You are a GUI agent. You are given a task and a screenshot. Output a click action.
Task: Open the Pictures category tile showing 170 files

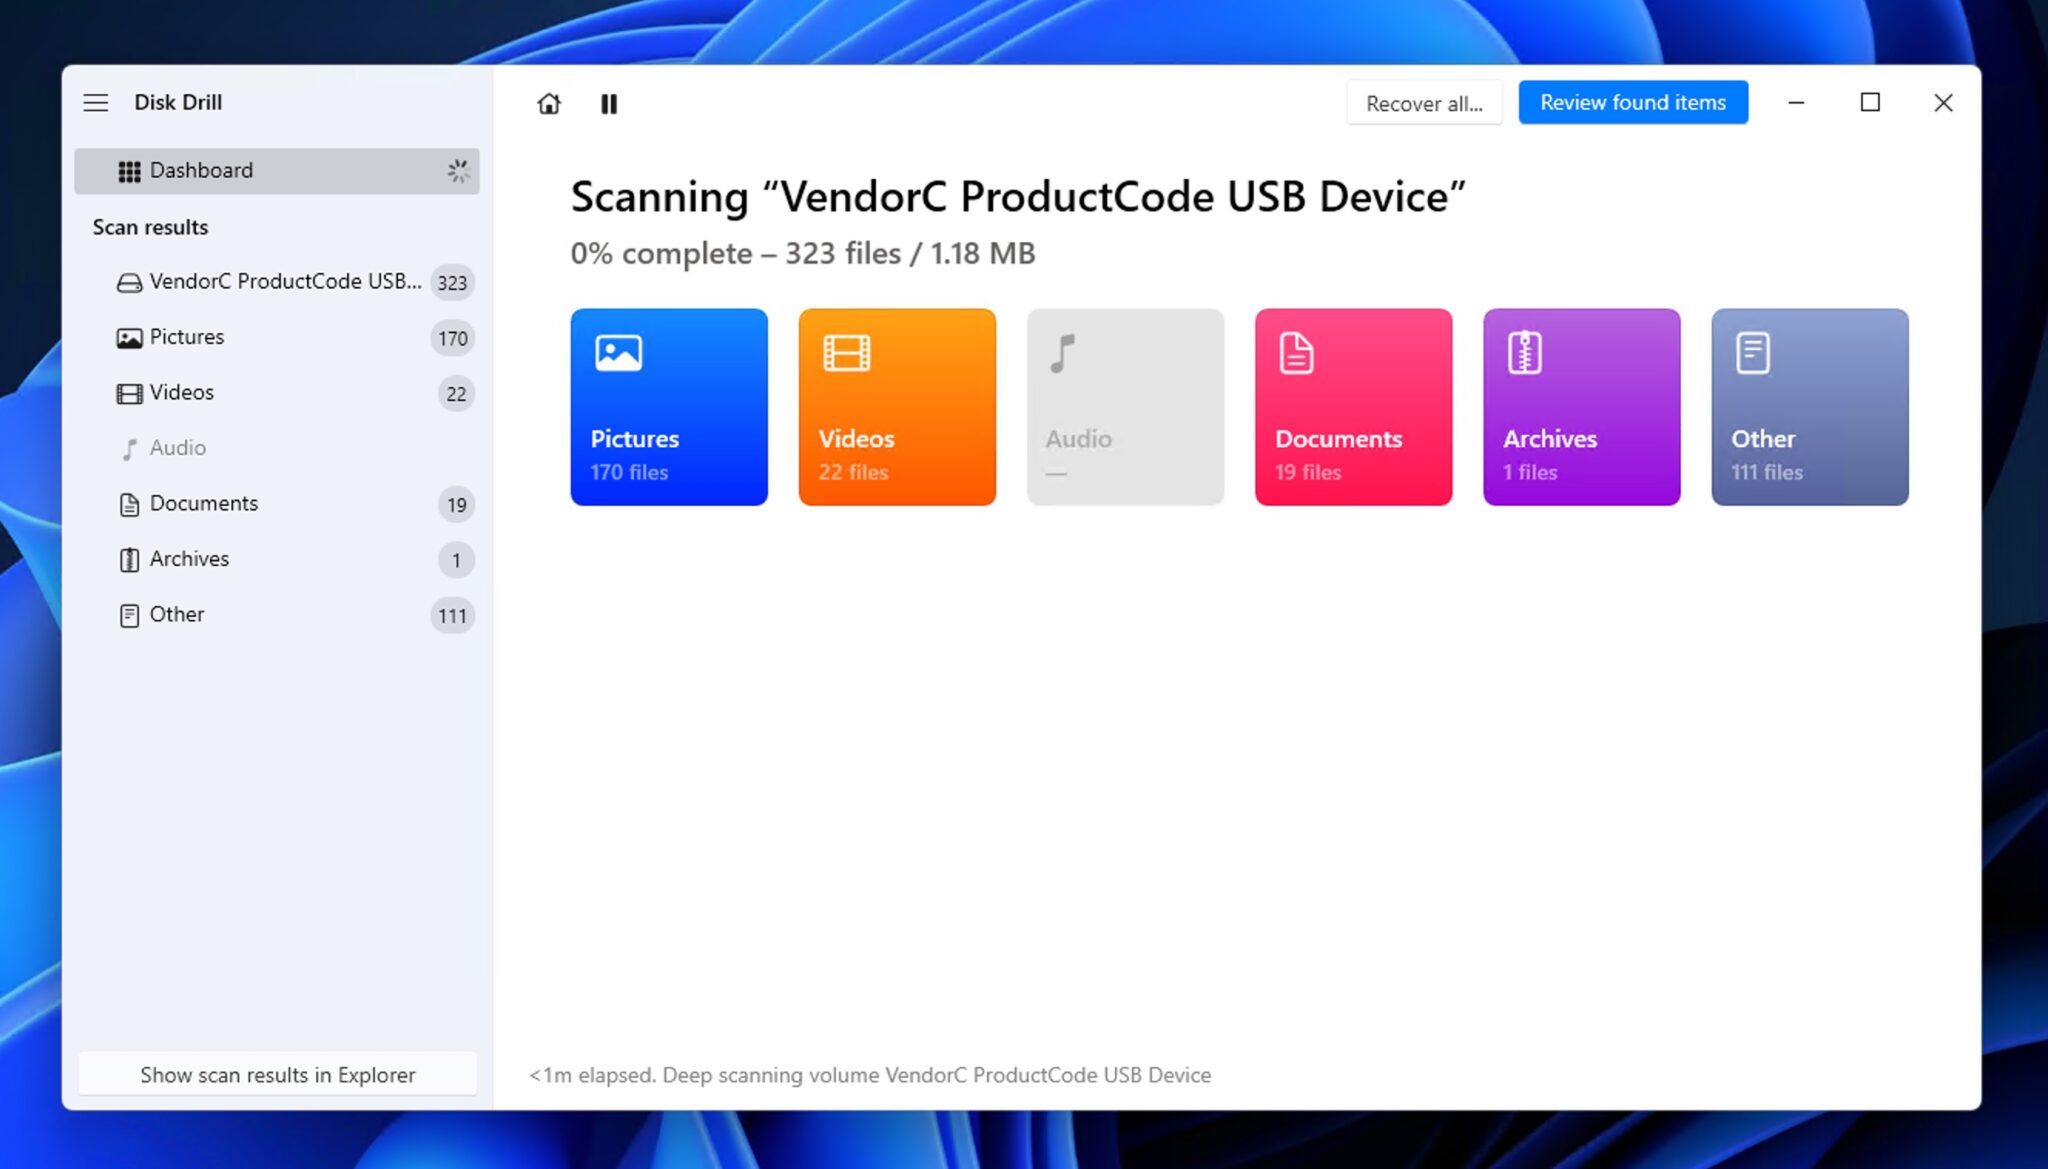pyautogui.click(x=668, y=406)
